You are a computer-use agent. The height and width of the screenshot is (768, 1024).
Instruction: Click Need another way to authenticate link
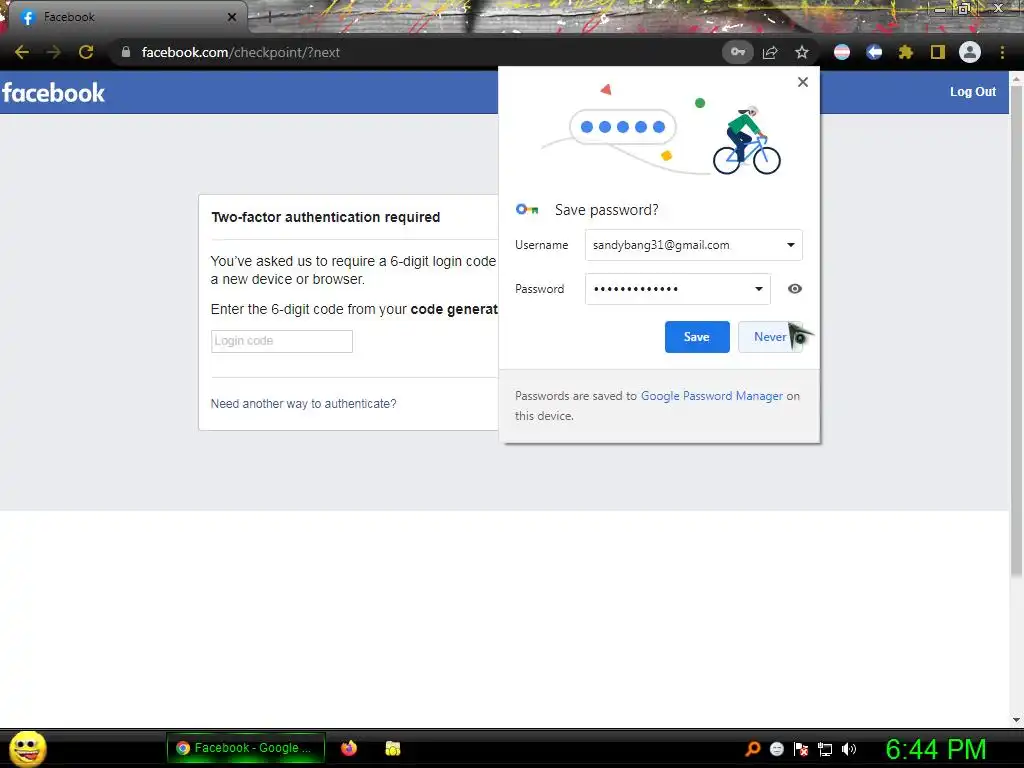click(303, 404)
